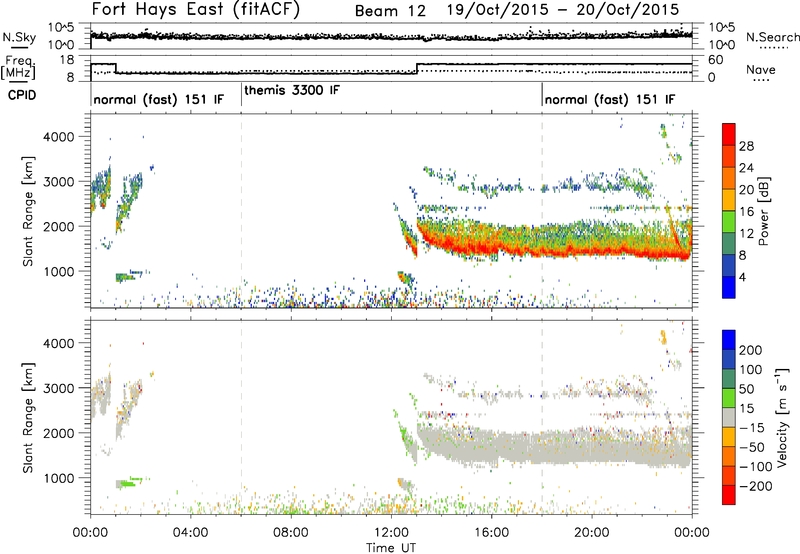Click the '60' label on the Nave axis

(716, 60)
